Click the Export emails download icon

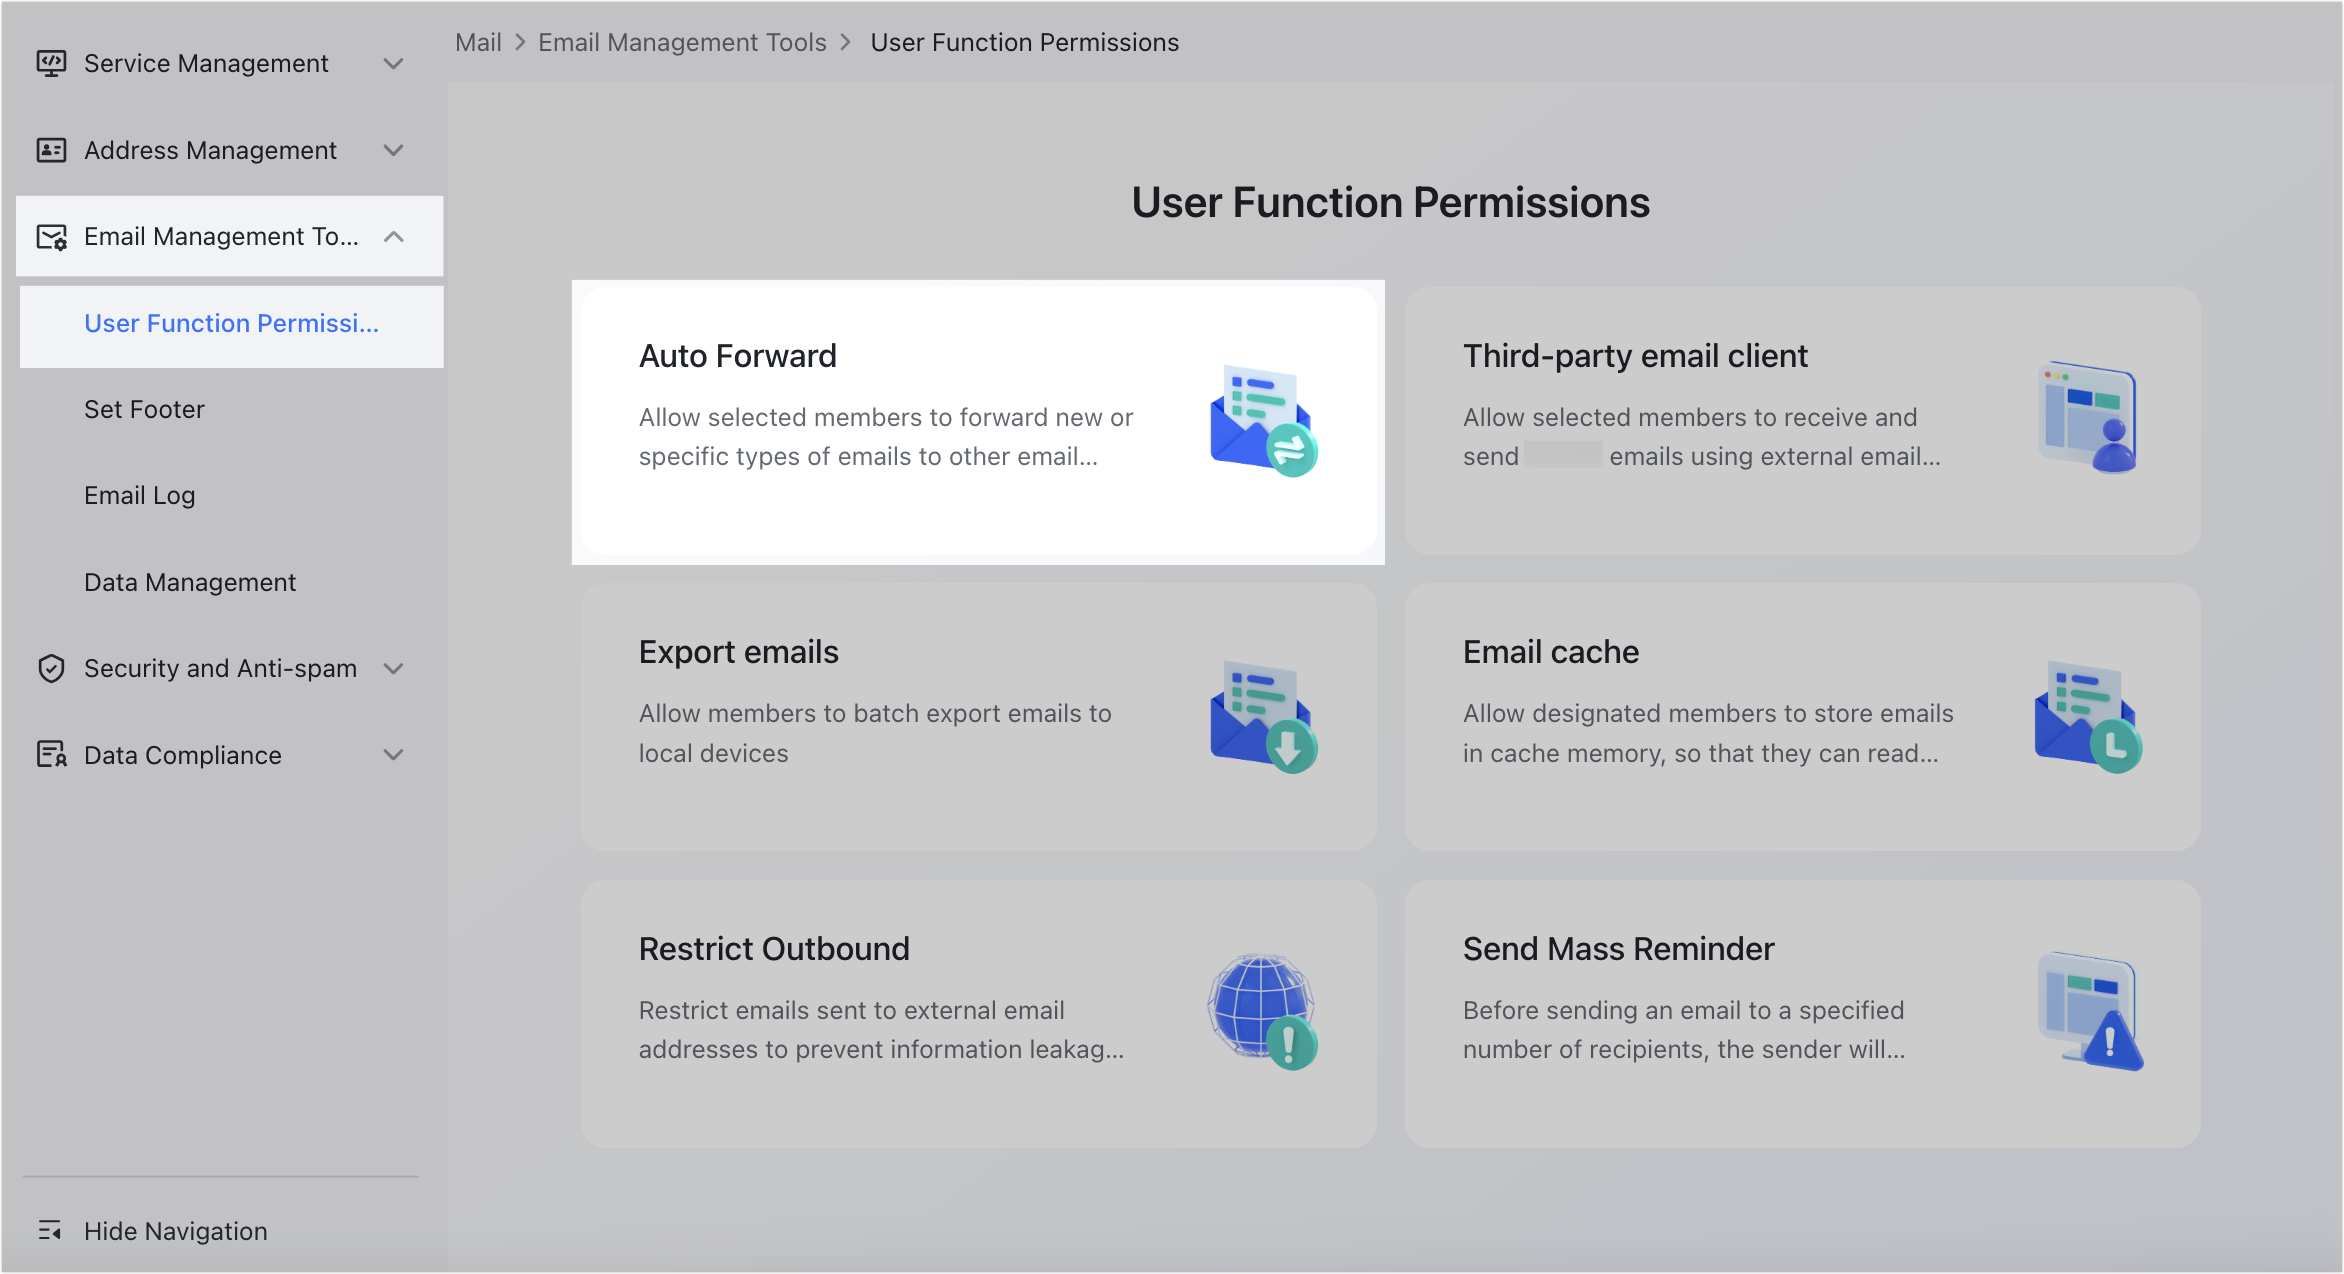1262,718
